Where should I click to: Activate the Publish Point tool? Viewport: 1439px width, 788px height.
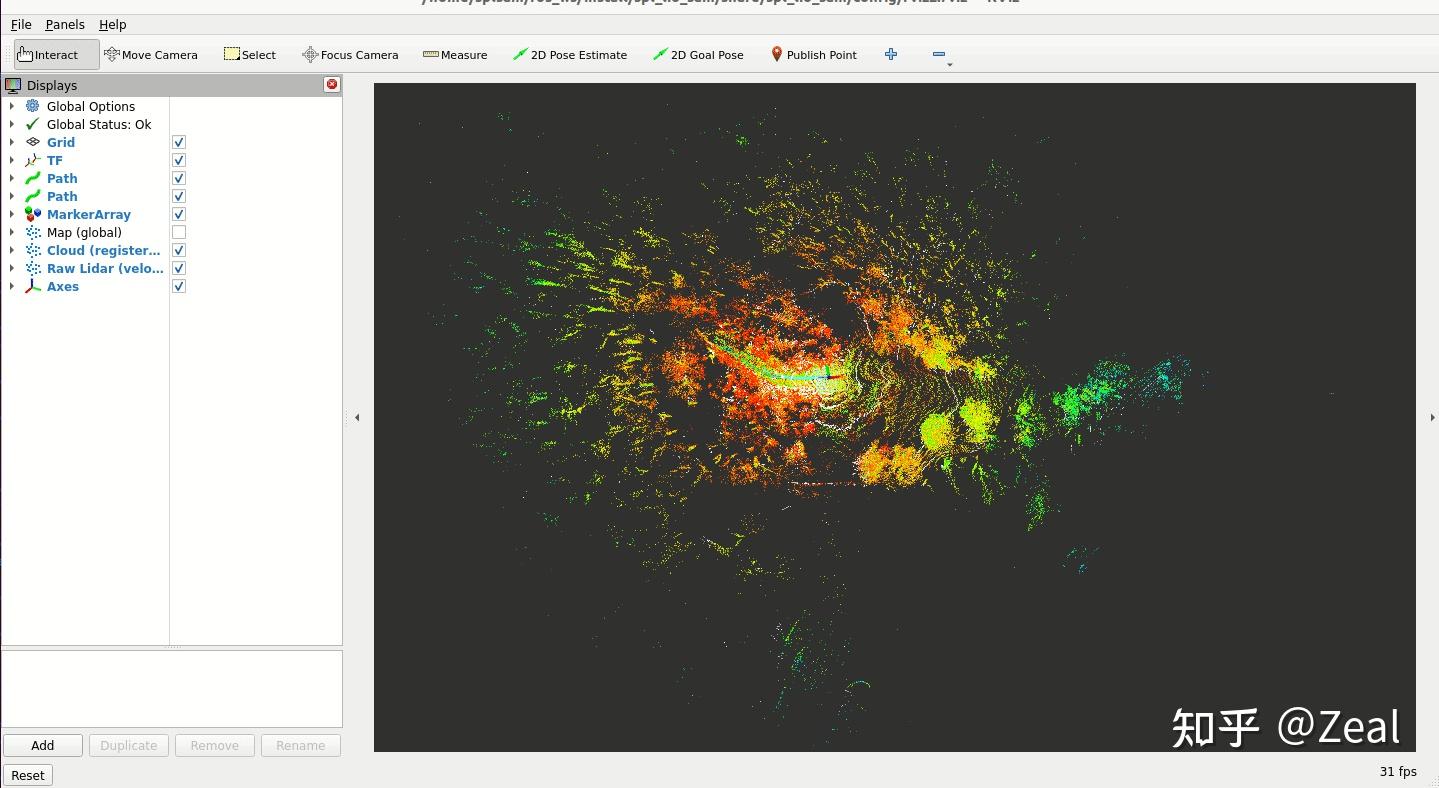(813, 55)
